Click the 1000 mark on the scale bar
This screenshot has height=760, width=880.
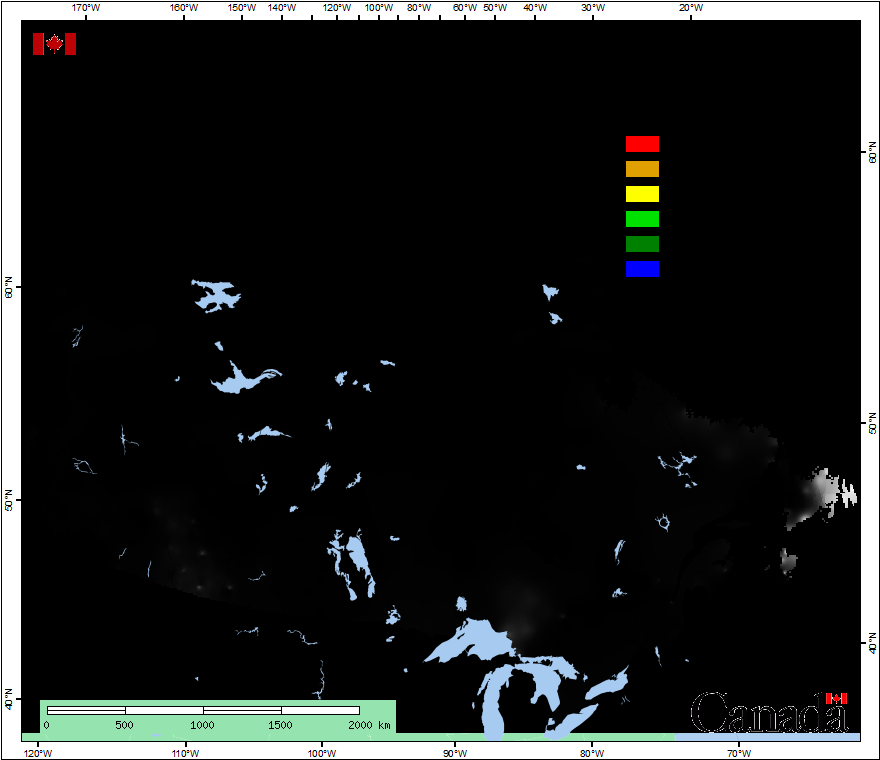[x=203, y=724]
